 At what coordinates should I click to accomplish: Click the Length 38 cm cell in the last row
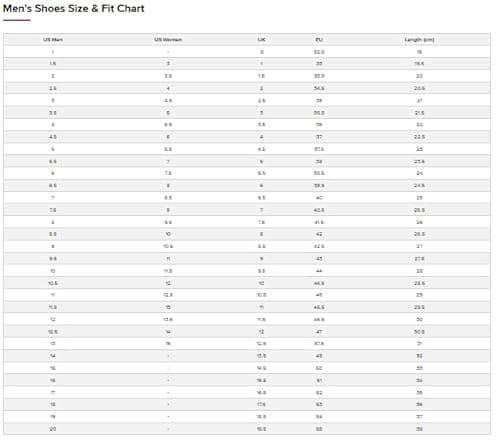click(419, 429)
